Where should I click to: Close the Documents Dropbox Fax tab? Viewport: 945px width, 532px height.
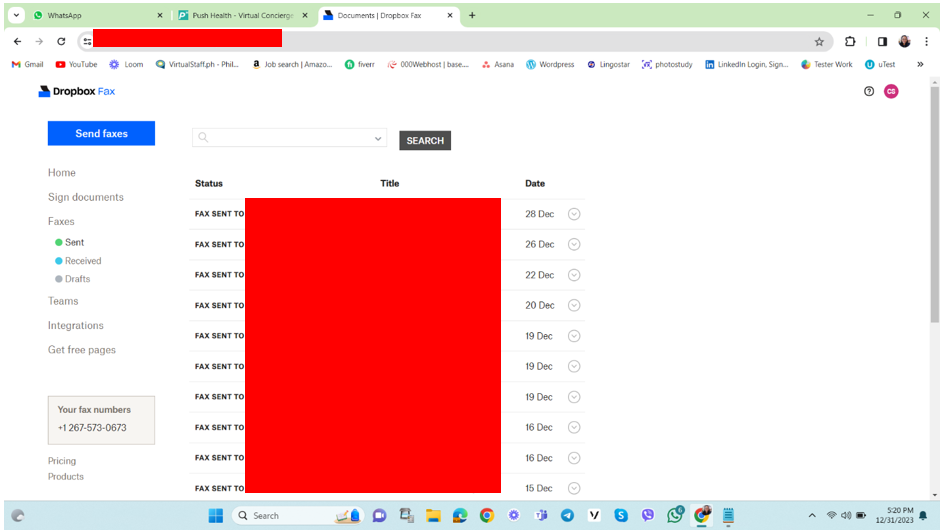click(450, 16)
